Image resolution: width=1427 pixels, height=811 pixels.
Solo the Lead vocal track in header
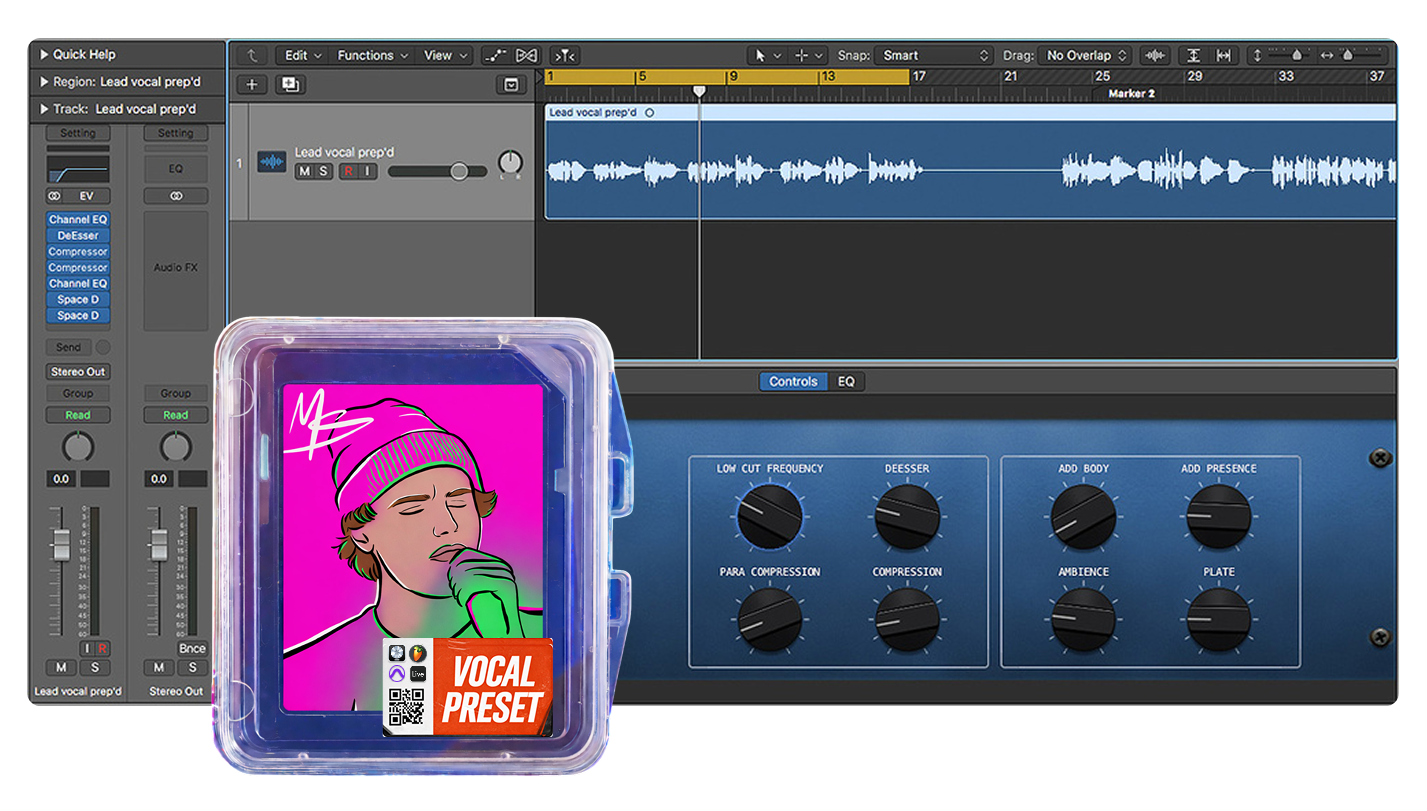tap(323, 172)
